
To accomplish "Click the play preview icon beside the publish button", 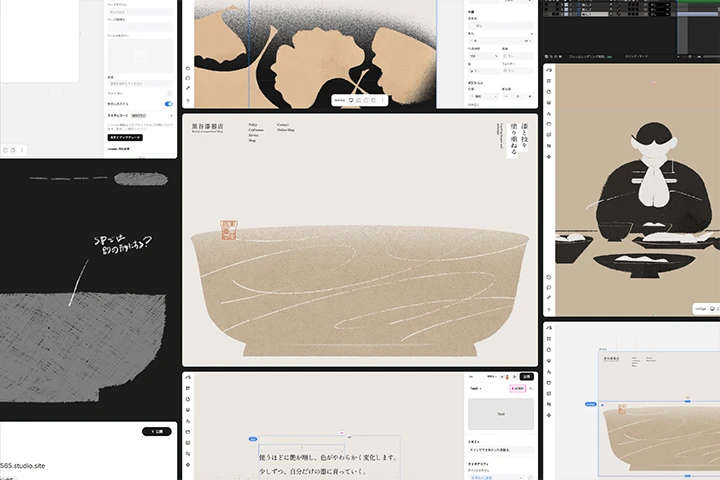I will (514, 377).
